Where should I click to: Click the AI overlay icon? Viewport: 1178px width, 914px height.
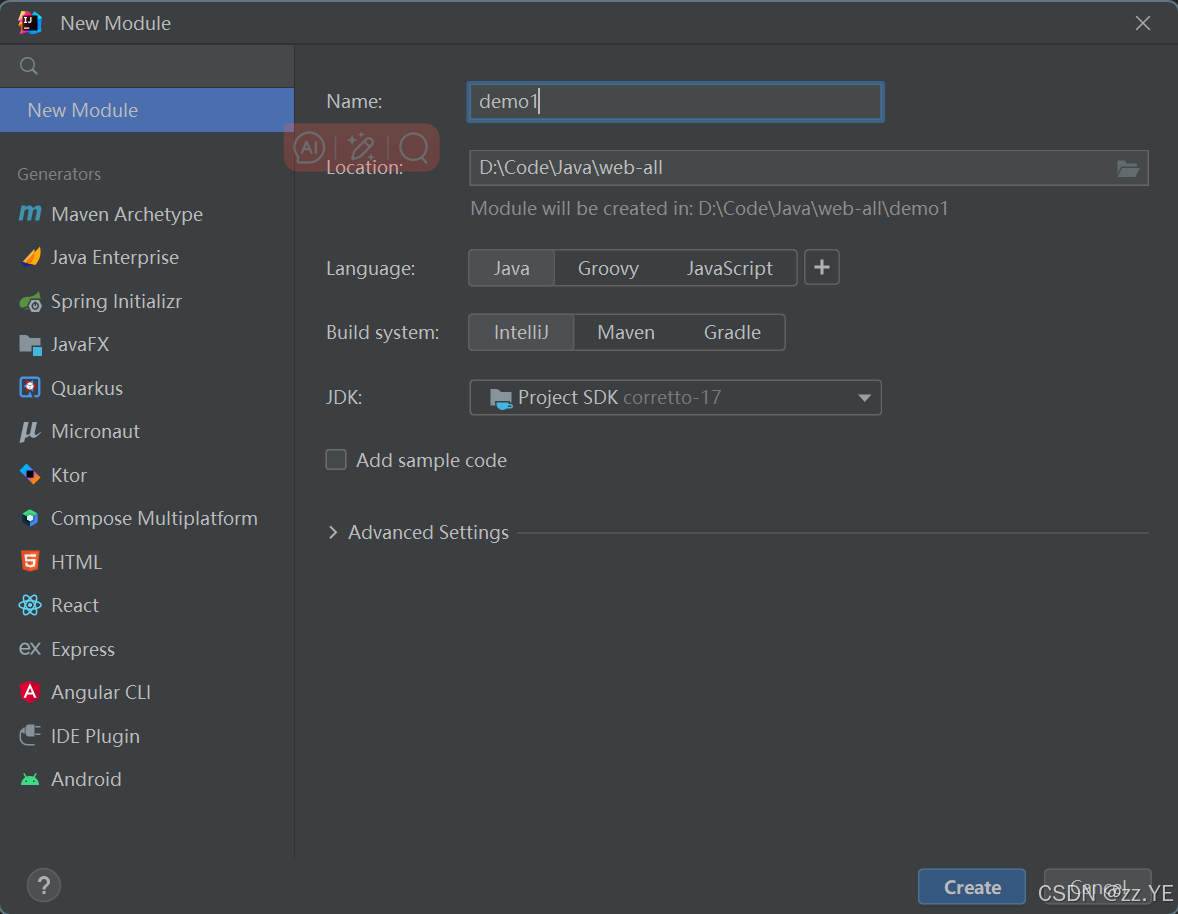click(309, 147)
